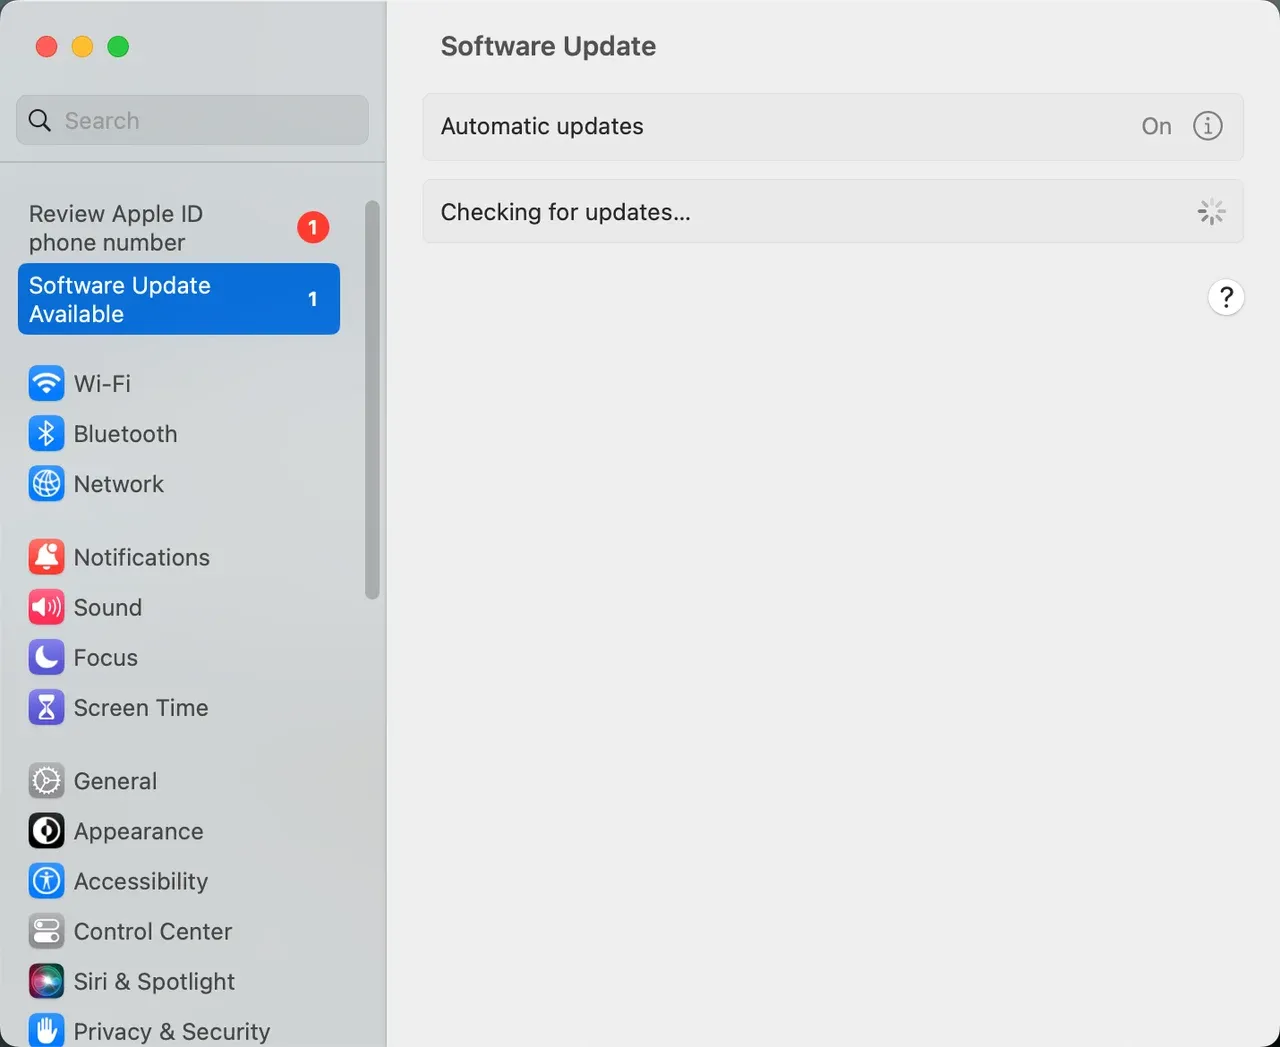The height and width of the screenshot is (1047, 1280).
Task: Select the Bluetooth icon
Action: (x=46, y=433)
